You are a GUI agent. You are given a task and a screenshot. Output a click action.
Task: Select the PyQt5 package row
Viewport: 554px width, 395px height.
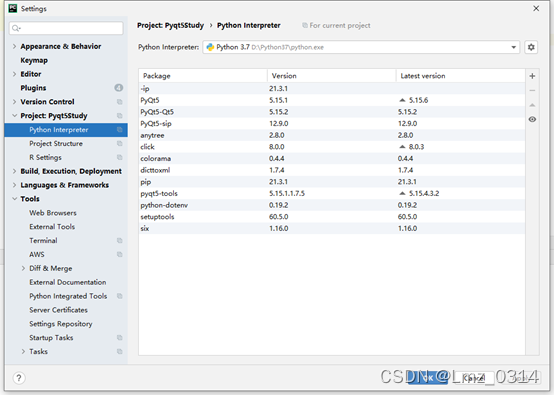point(332,100)
